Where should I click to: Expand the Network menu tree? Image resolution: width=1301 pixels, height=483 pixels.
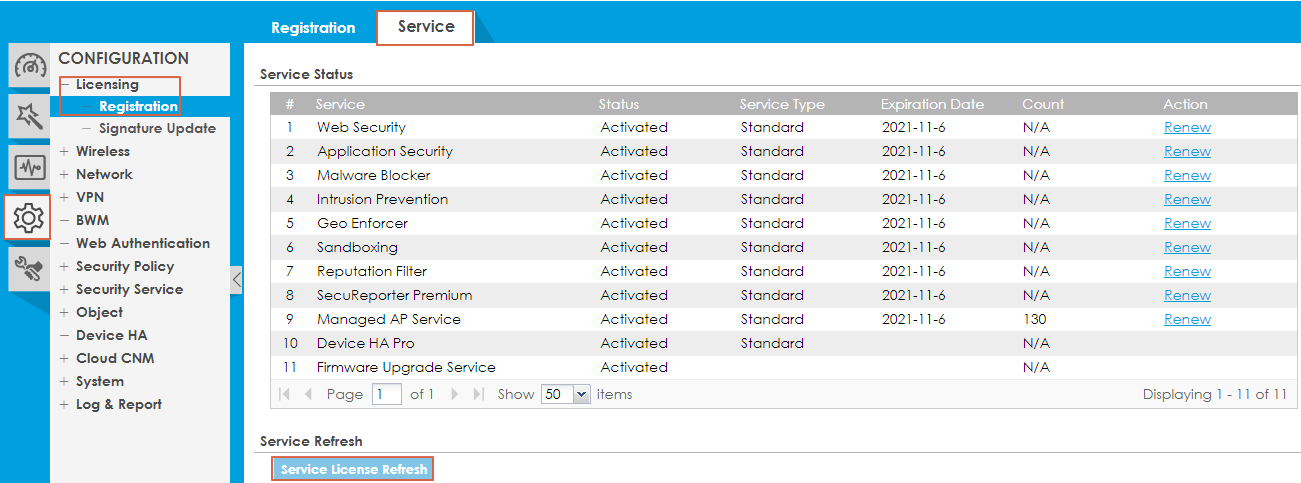65,175
